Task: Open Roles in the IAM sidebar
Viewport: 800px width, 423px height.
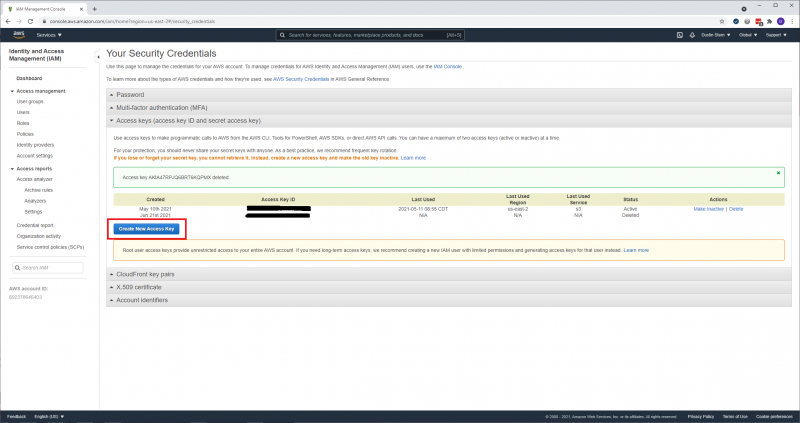Action: coord(23,123)
